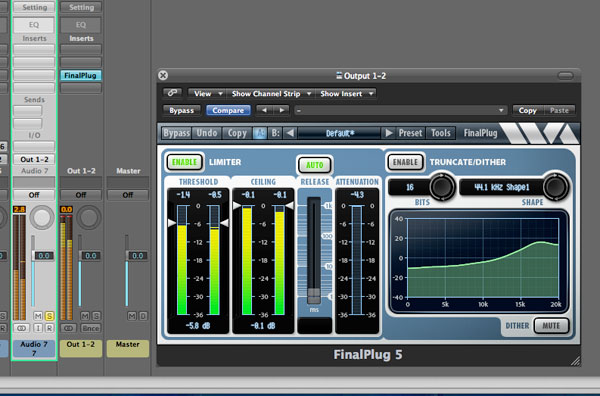Open the Preset menu in FinalPlug bar

click(x=410, y=133)
